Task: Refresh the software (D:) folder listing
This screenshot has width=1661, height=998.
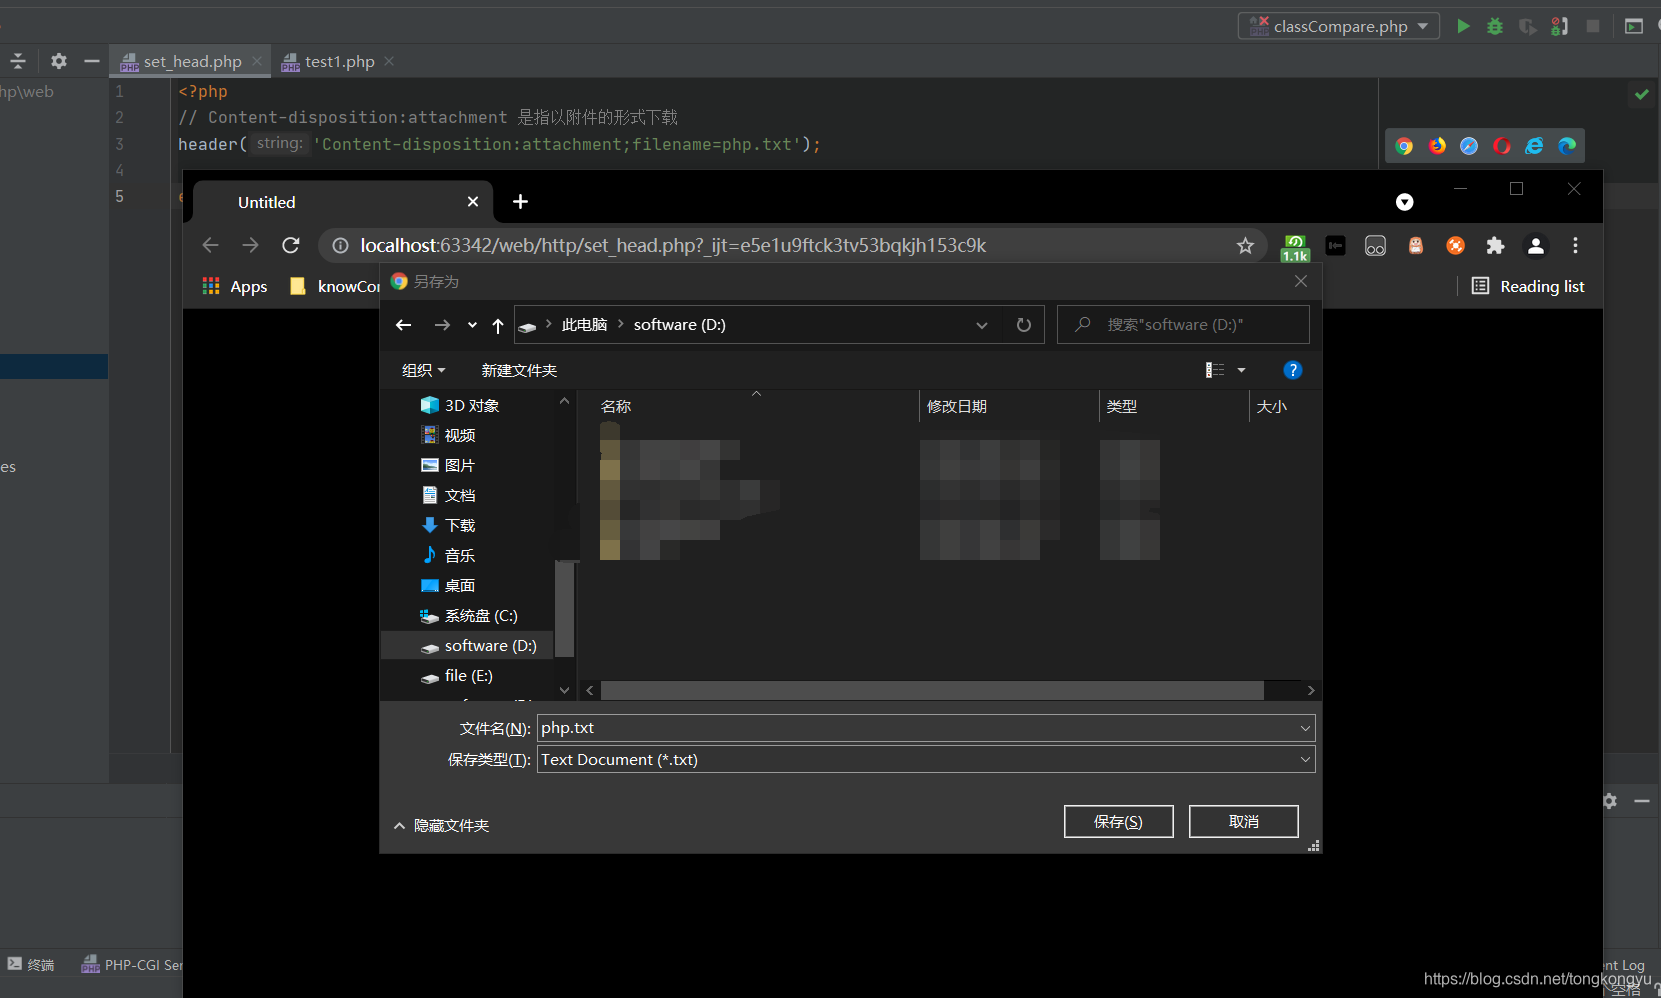Action: tap(1024, 325)
